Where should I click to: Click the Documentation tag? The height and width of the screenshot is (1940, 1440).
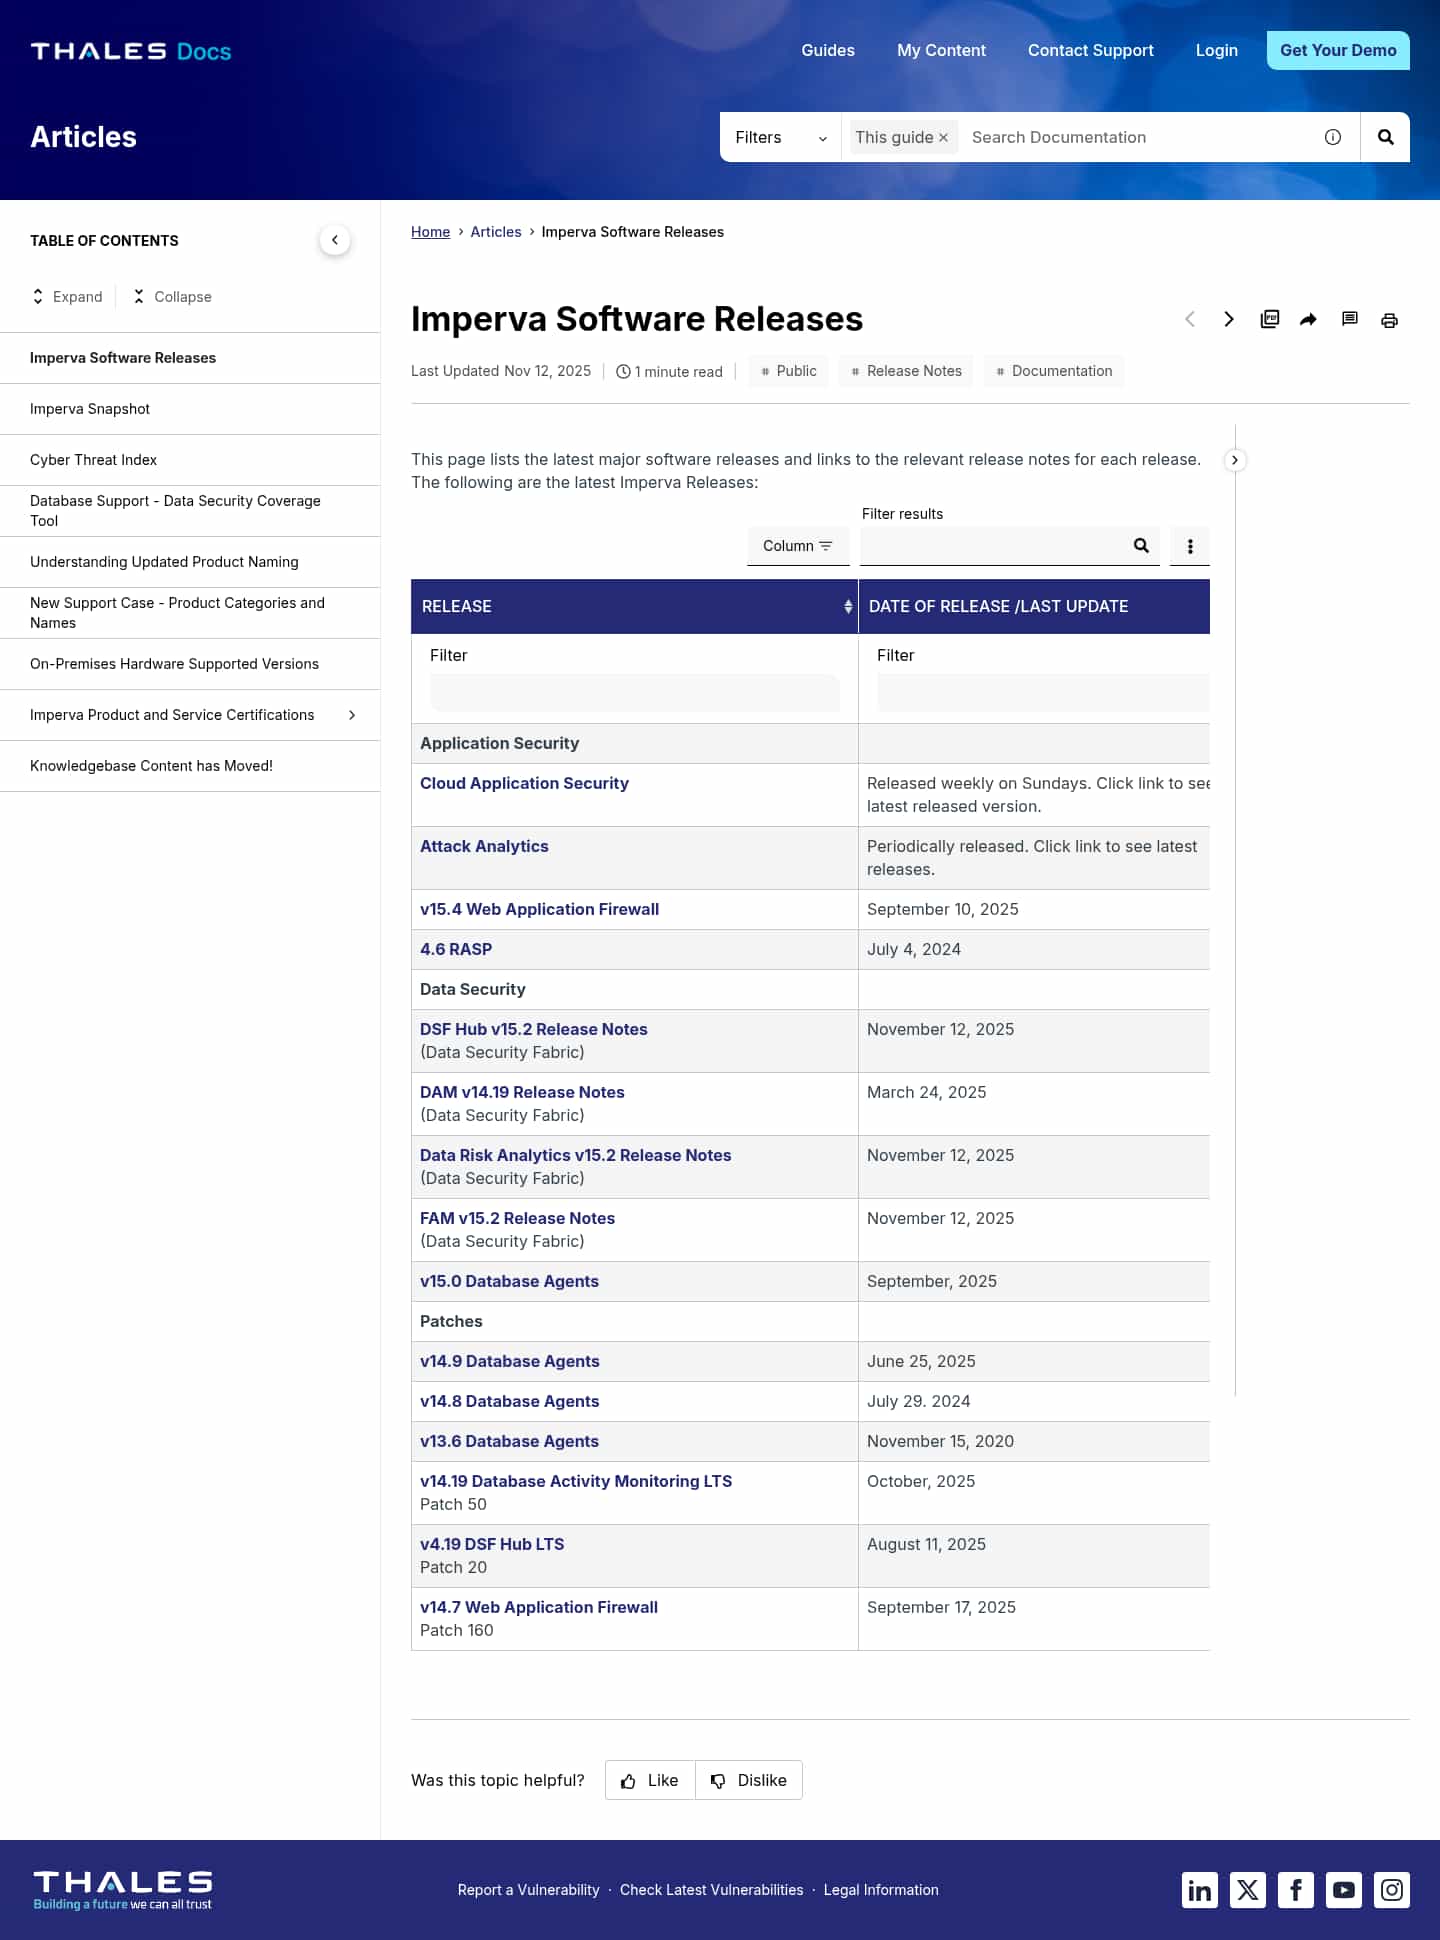(1054, 371)
